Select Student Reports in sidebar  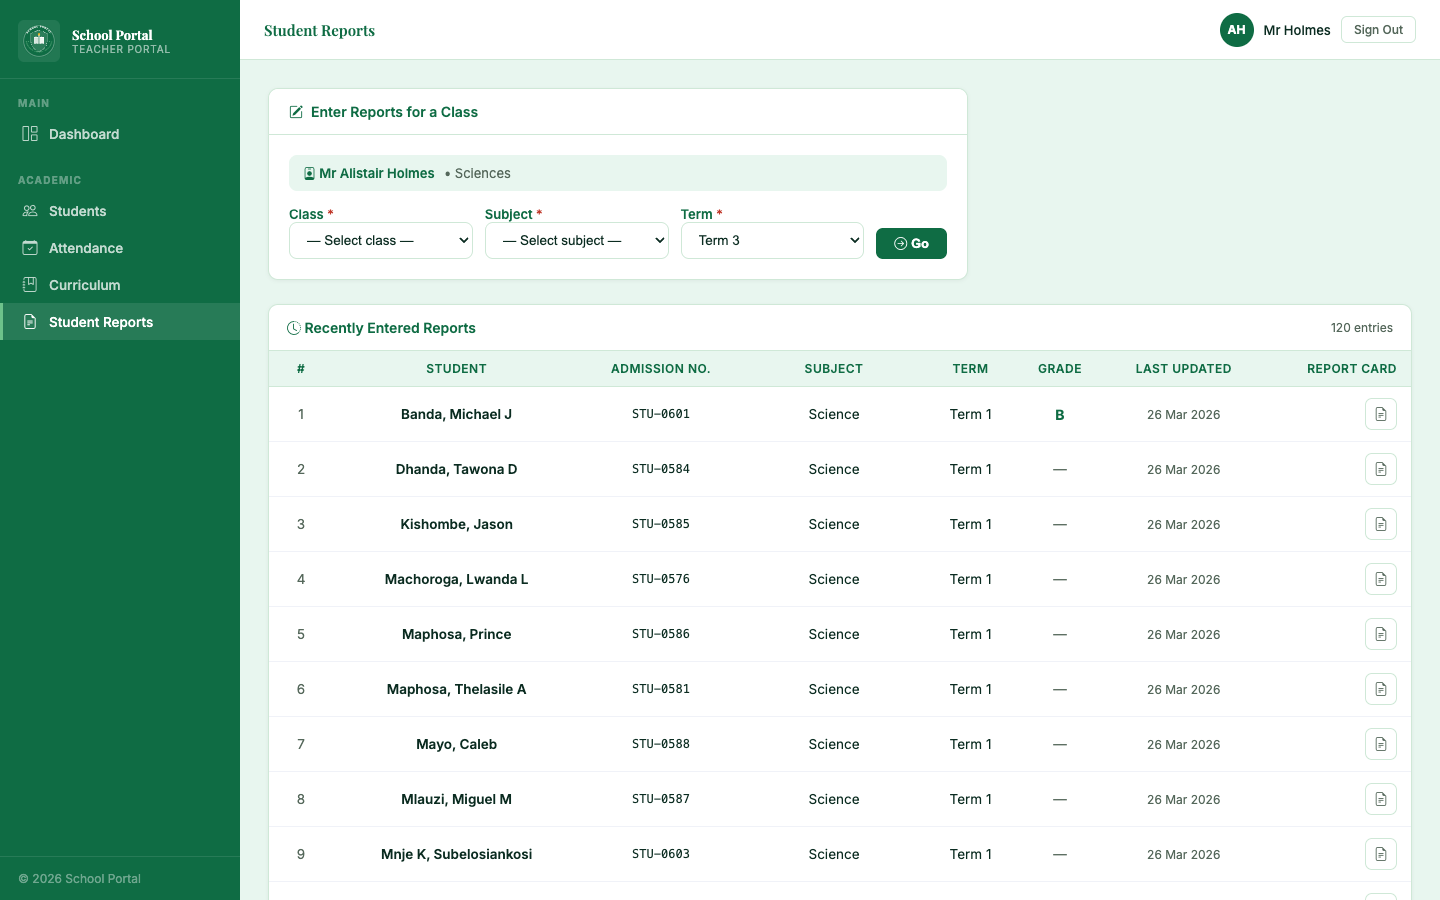(x=100, y=322)
